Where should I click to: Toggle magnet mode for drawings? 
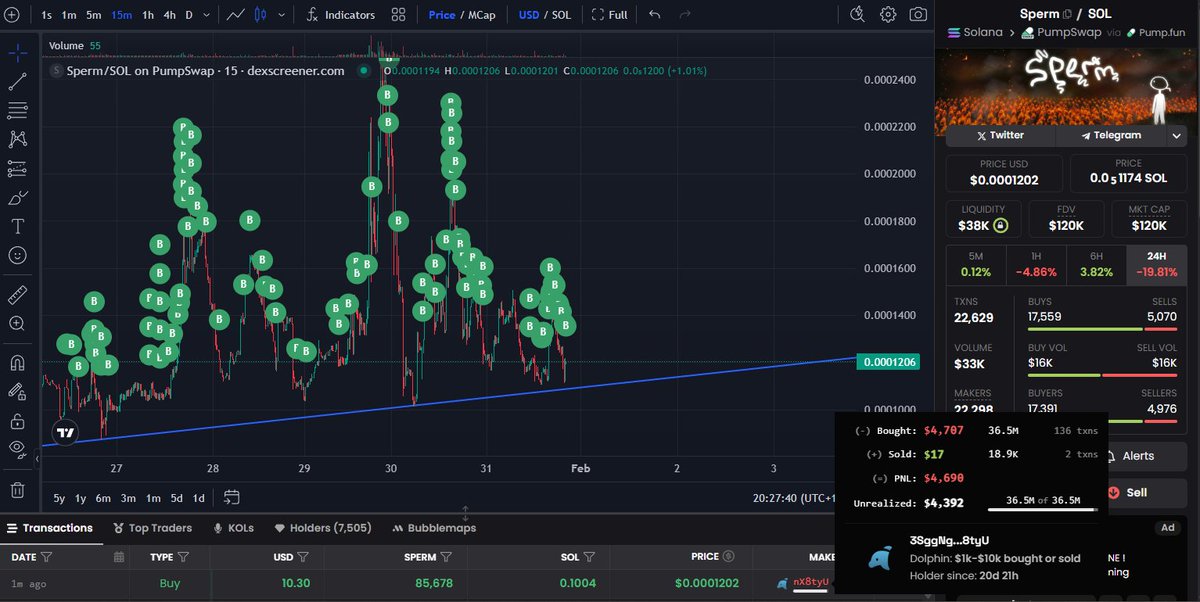(17, 362)
